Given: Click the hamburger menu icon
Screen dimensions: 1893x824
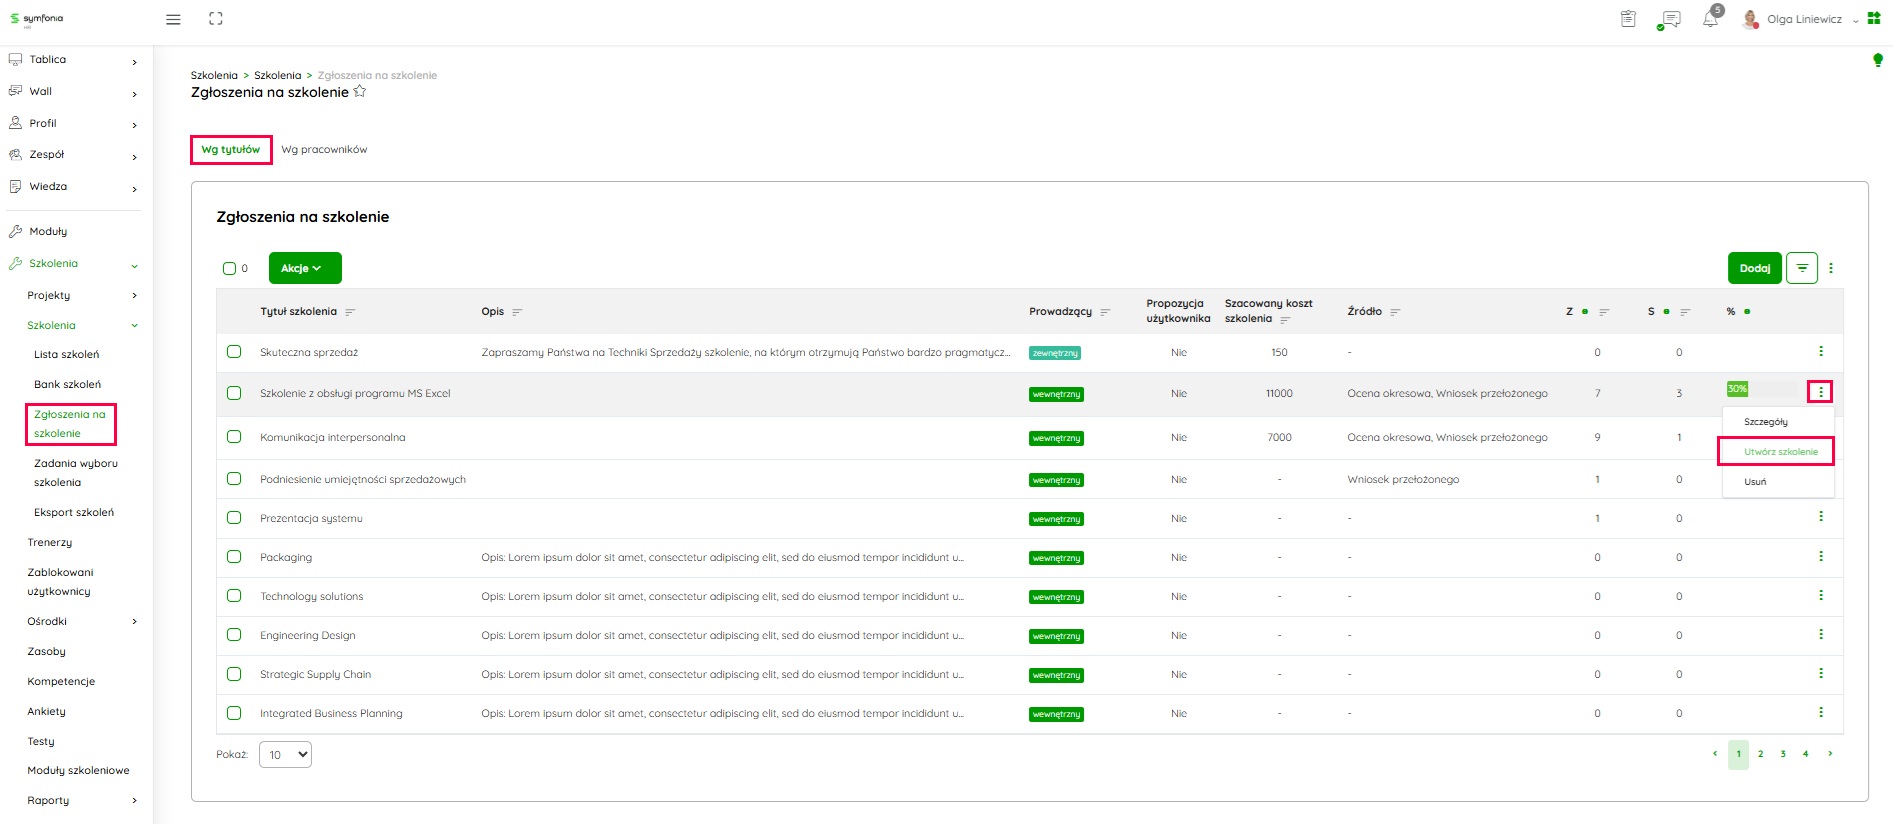Looking at the screenshot, I should [x=173, y=19].
